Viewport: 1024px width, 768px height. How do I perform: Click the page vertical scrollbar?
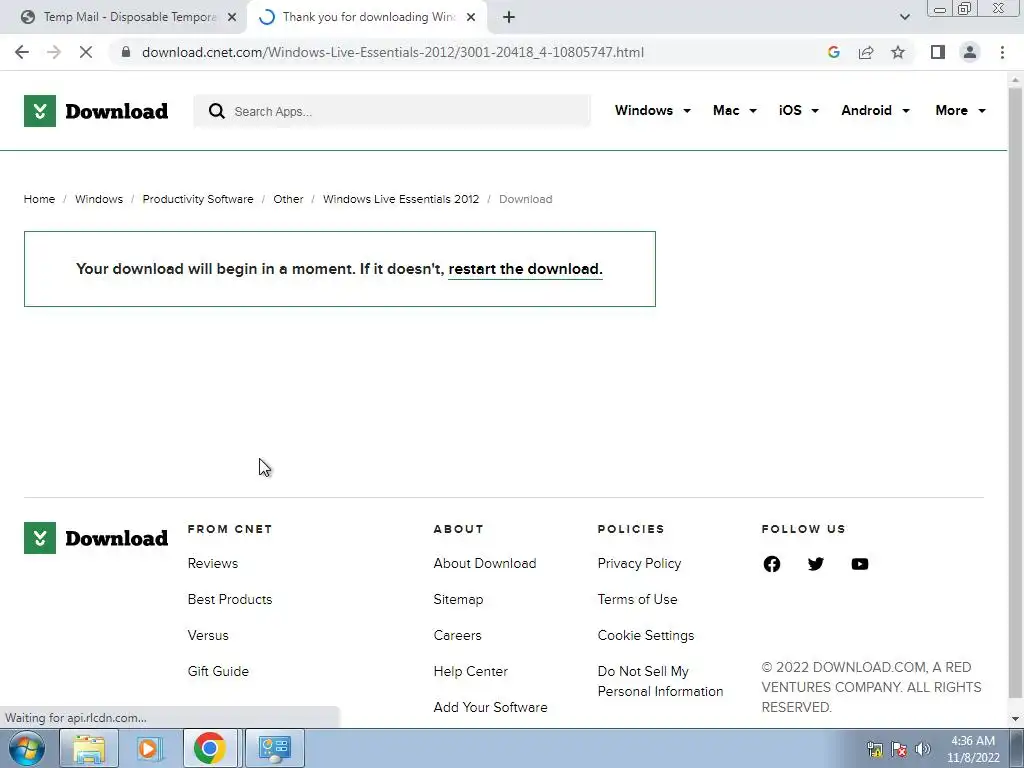1015,392
